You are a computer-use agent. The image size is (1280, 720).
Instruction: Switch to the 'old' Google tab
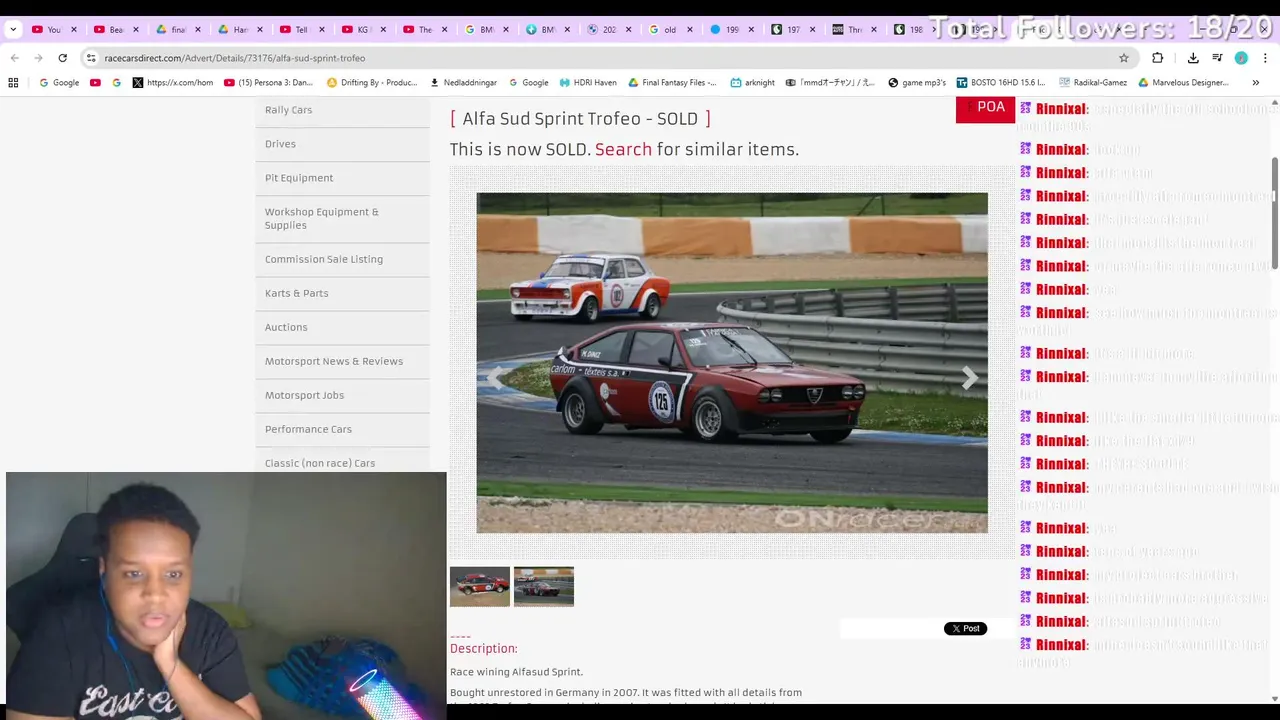(663, 30)
